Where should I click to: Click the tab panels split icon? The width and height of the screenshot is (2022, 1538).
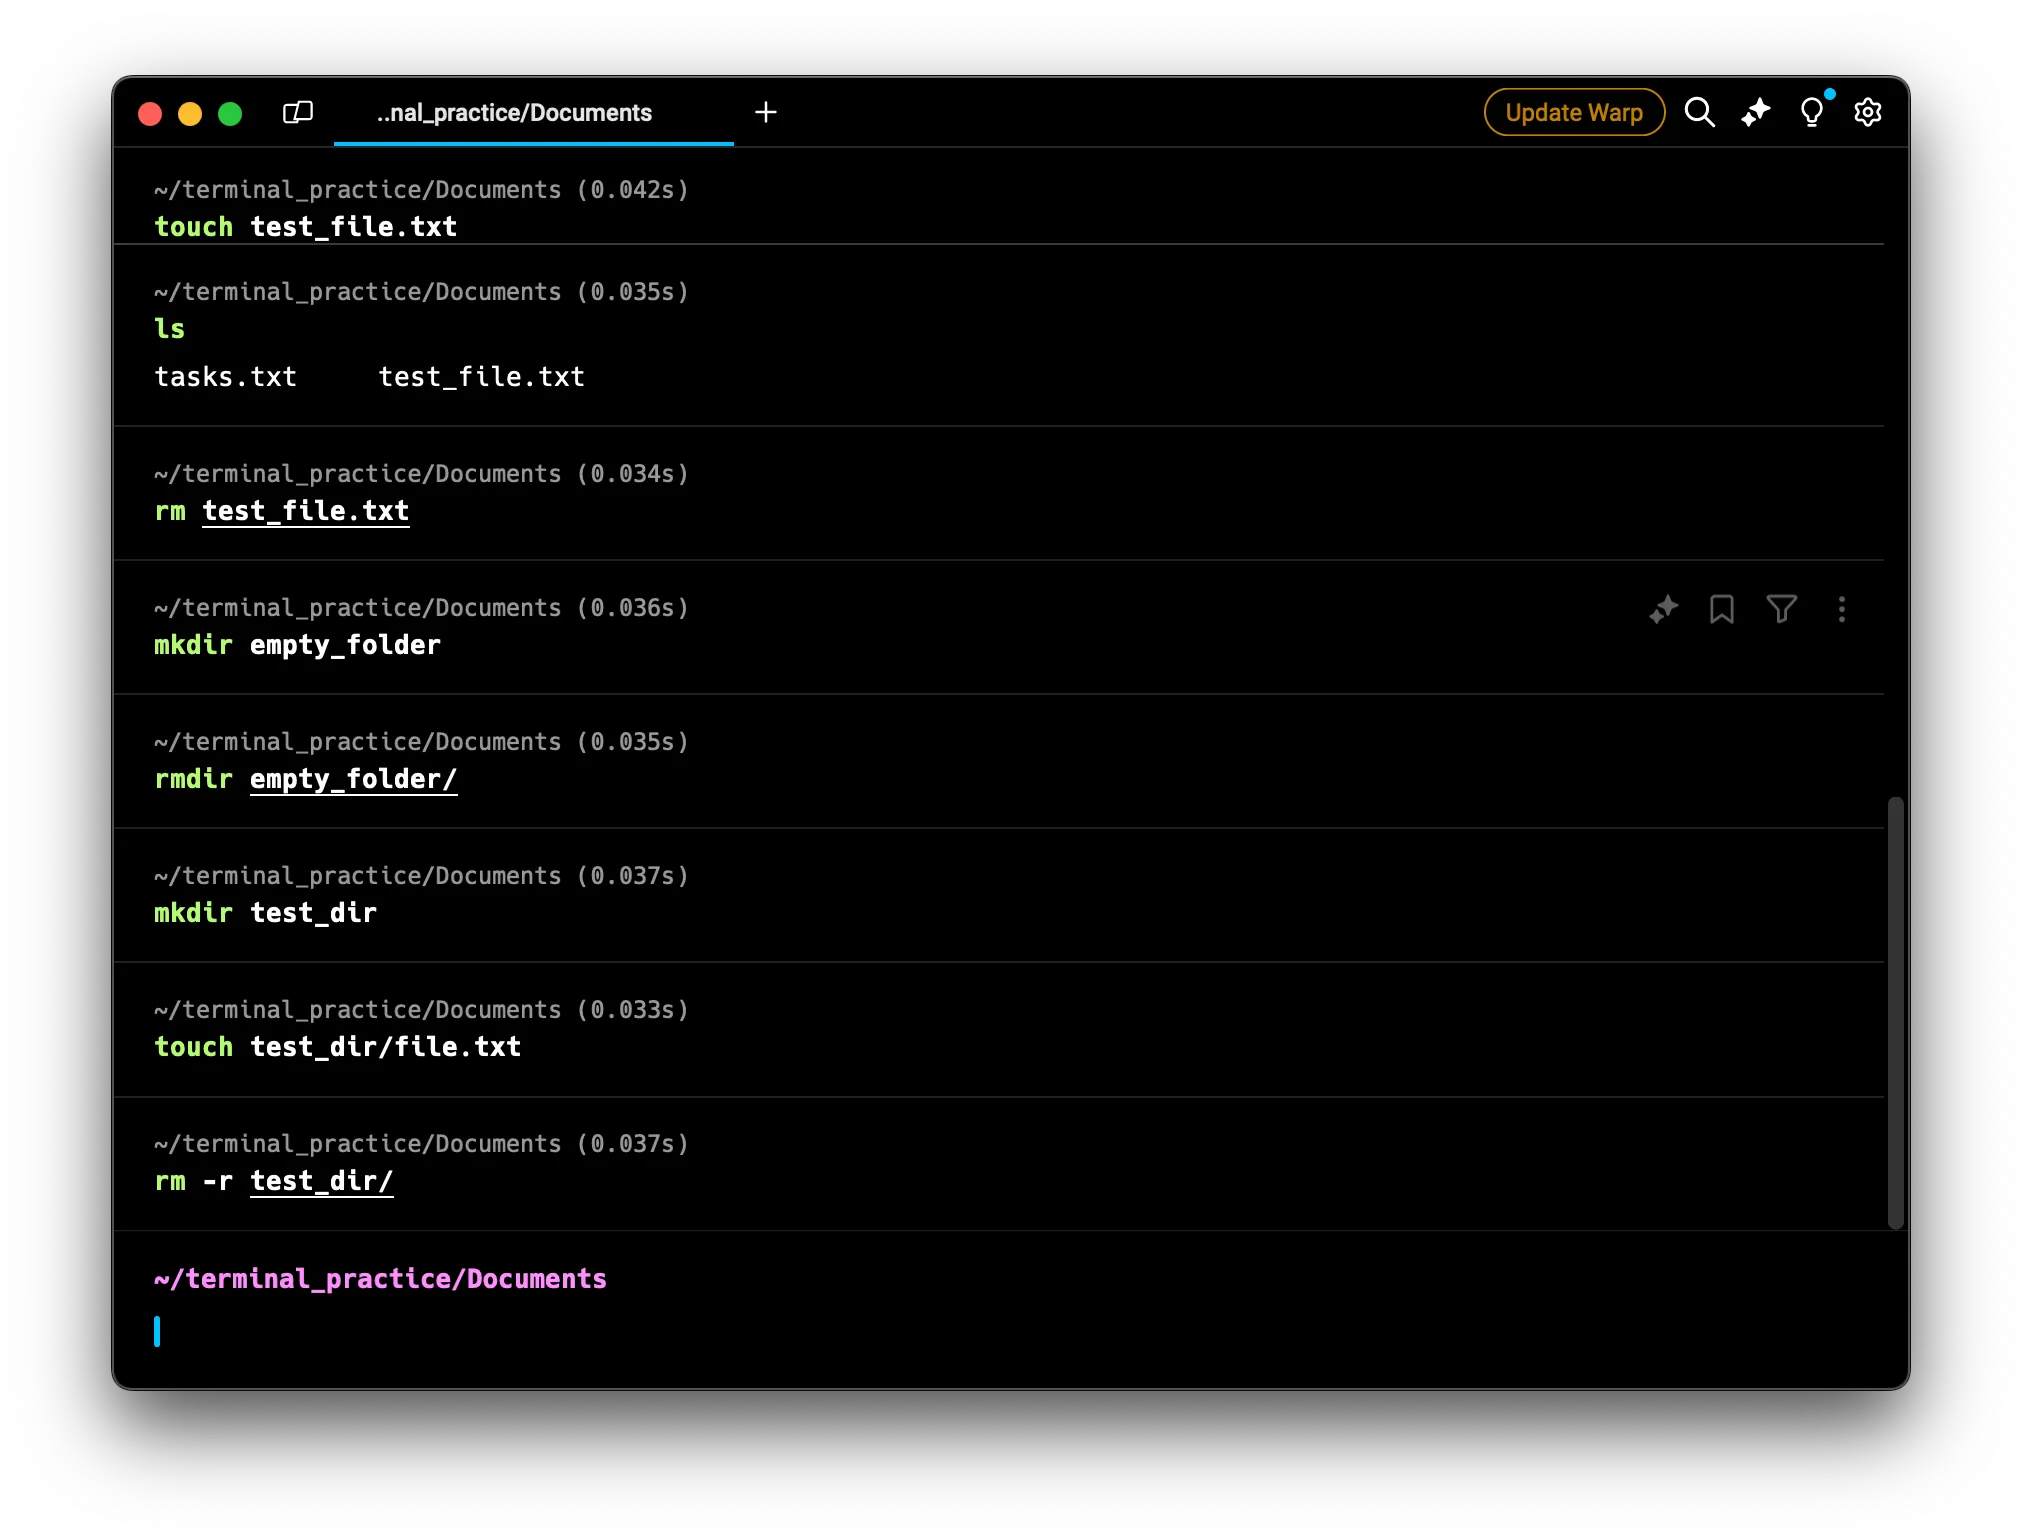point(298,112)
